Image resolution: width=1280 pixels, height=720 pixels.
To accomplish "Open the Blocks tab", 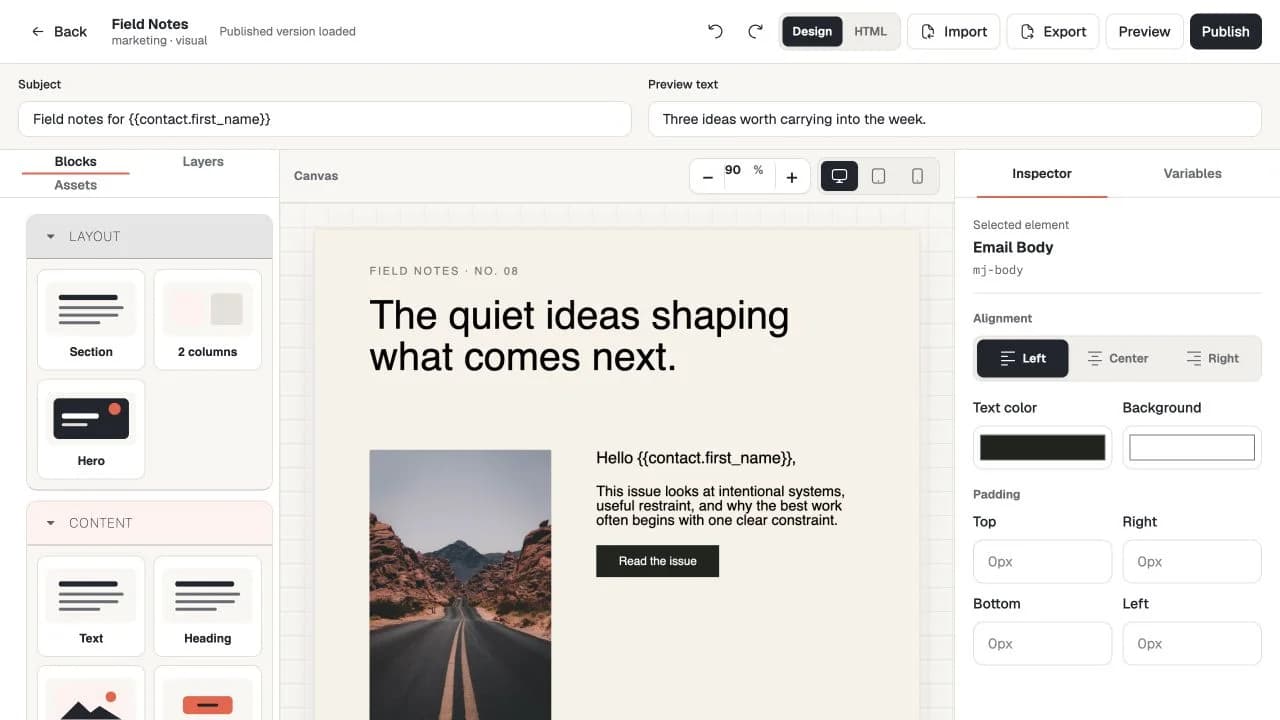I will (x=76, y=161).
